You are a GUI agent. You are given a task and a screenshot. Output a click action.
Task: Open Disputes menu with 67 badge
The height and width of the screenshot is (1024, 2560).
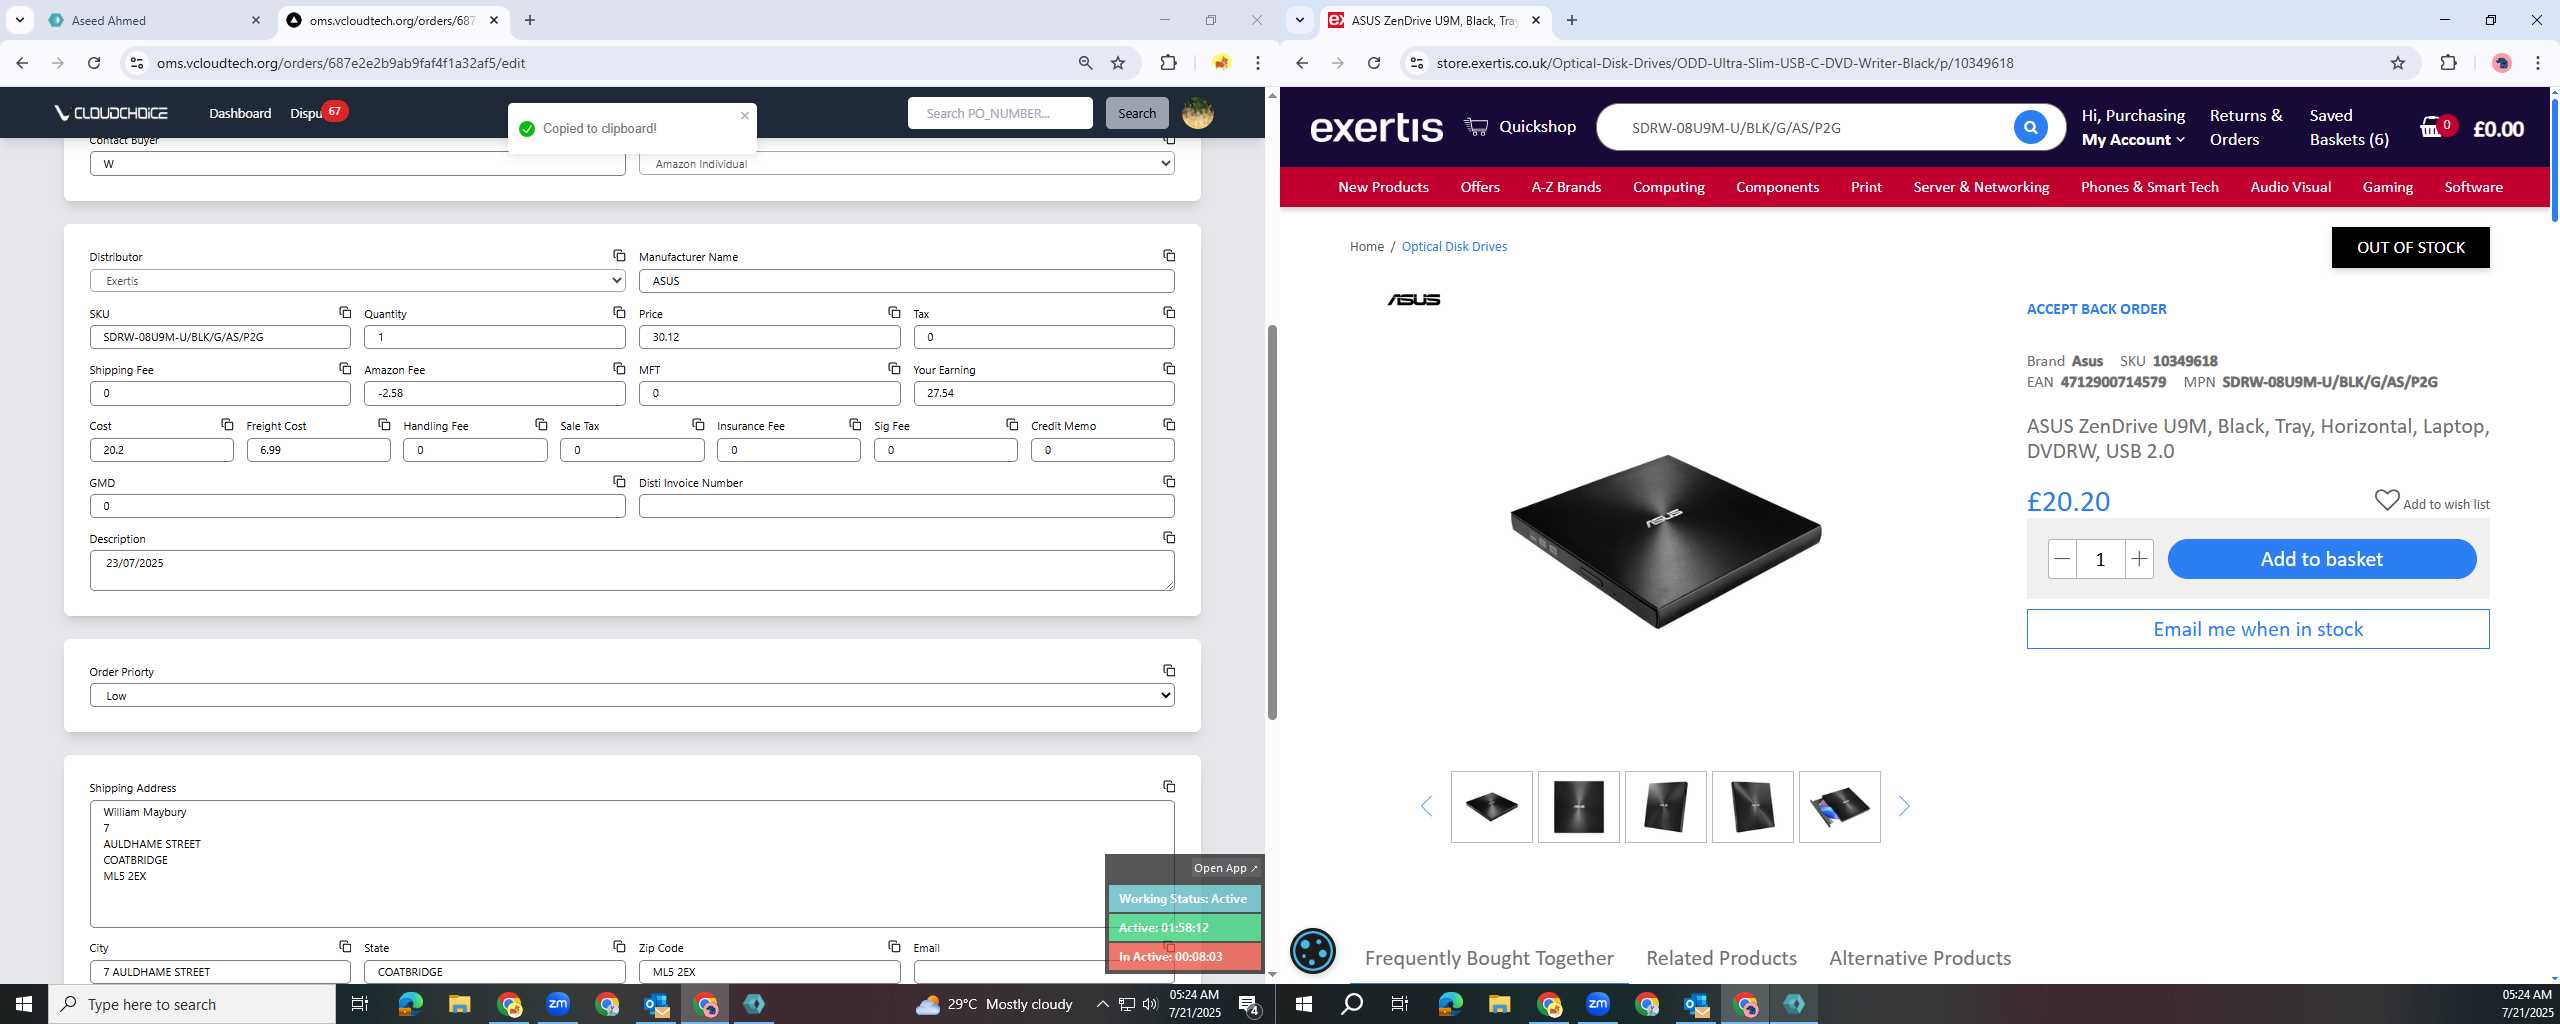pyautogui.click(x=306, y=114)
